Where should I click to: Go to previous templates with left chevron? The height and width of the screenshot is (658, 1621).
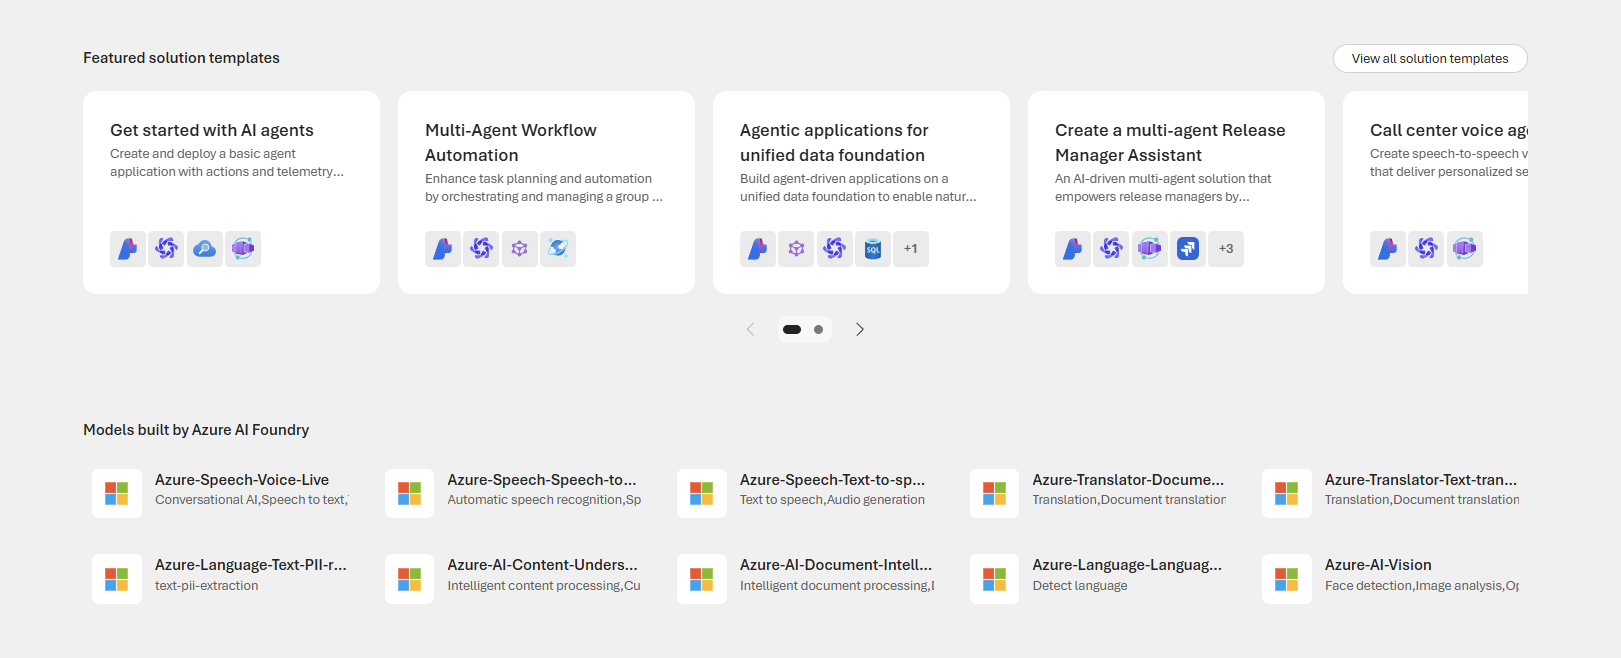point(750,330)
